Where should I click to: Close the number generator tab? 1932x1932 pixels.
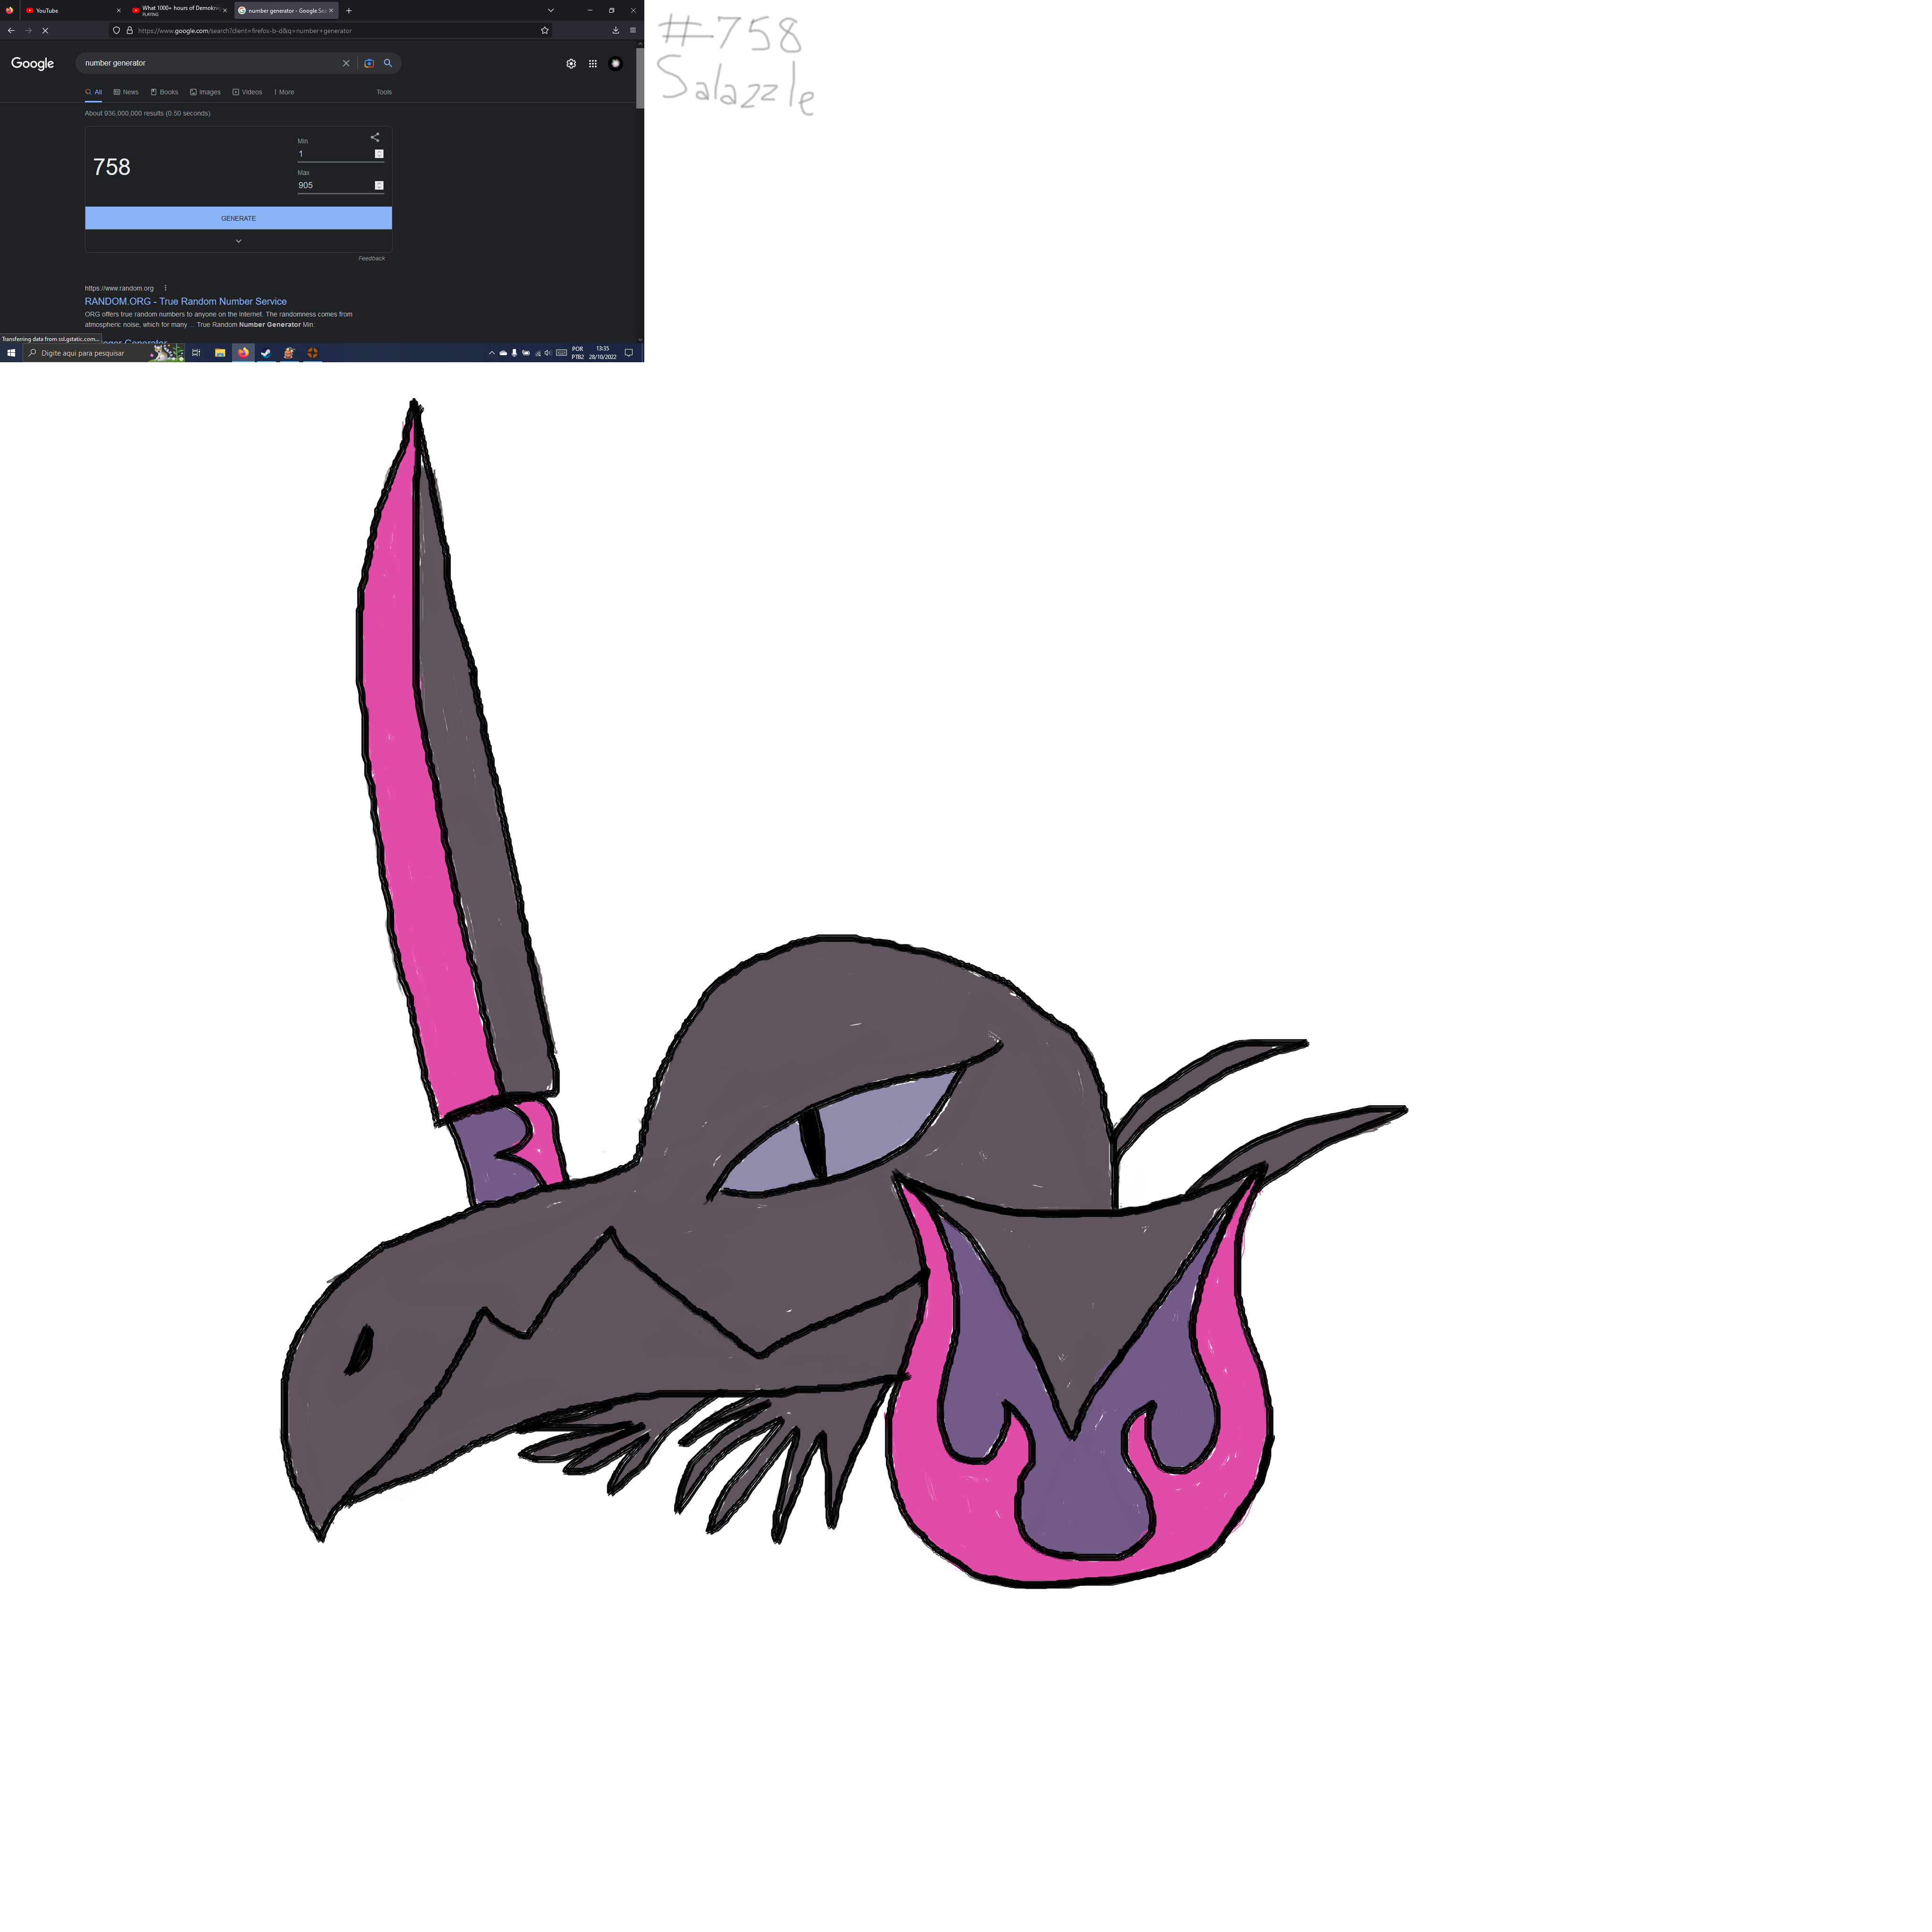331,11
